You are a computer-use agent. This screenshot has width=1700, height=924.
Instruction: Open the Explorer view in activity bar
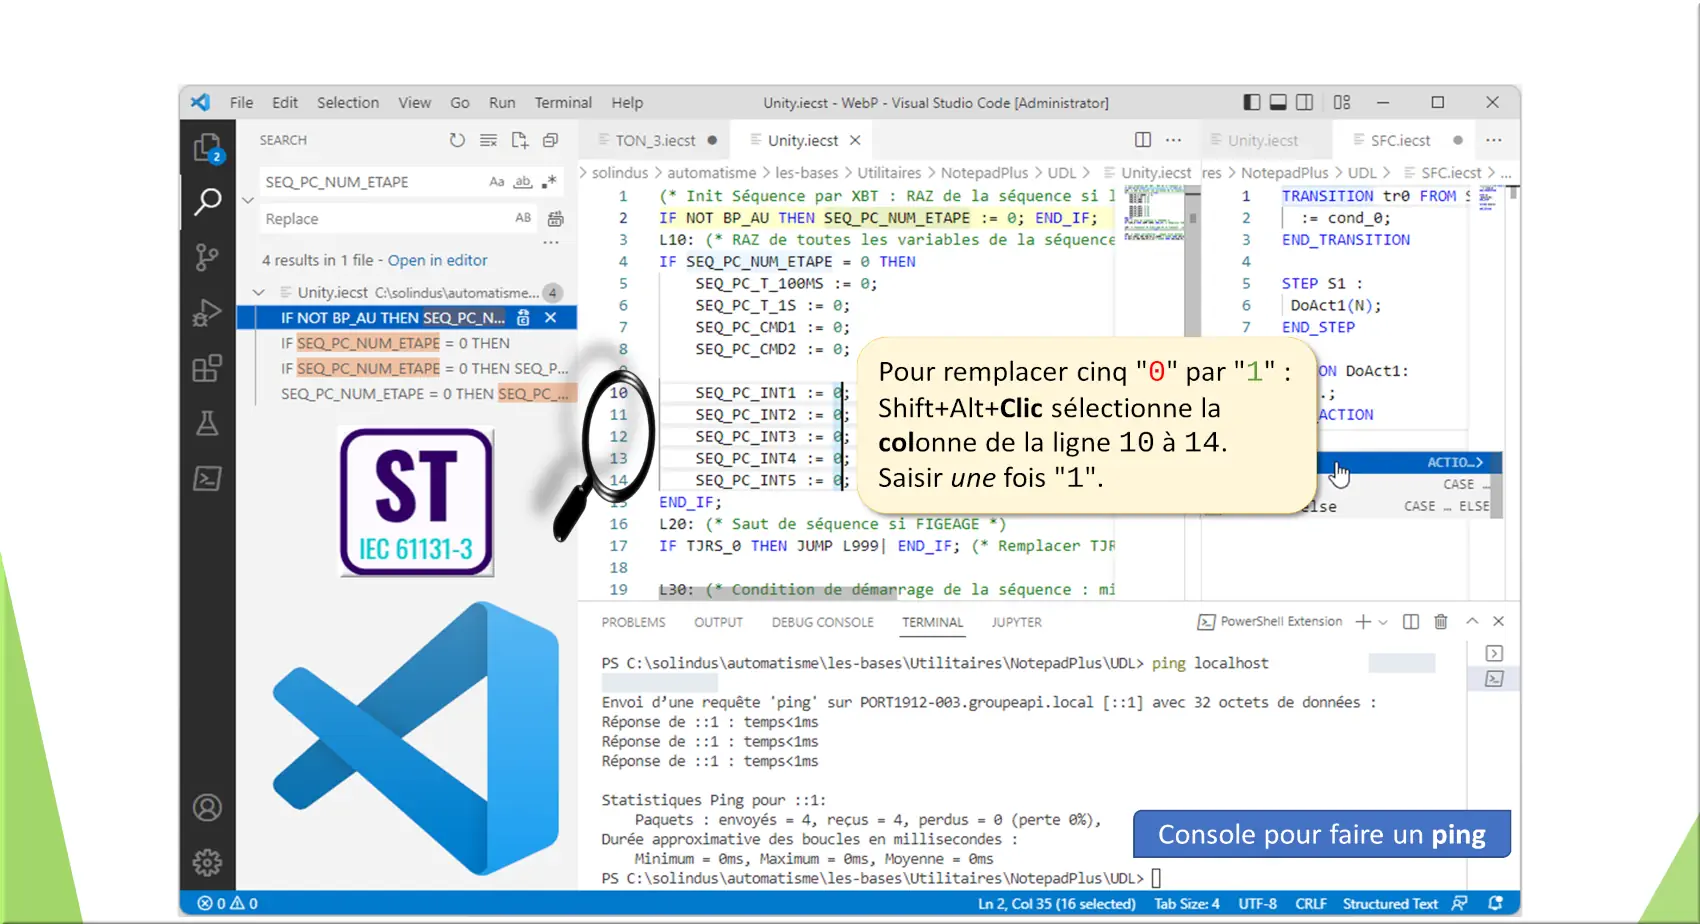(x=207, y=148)
